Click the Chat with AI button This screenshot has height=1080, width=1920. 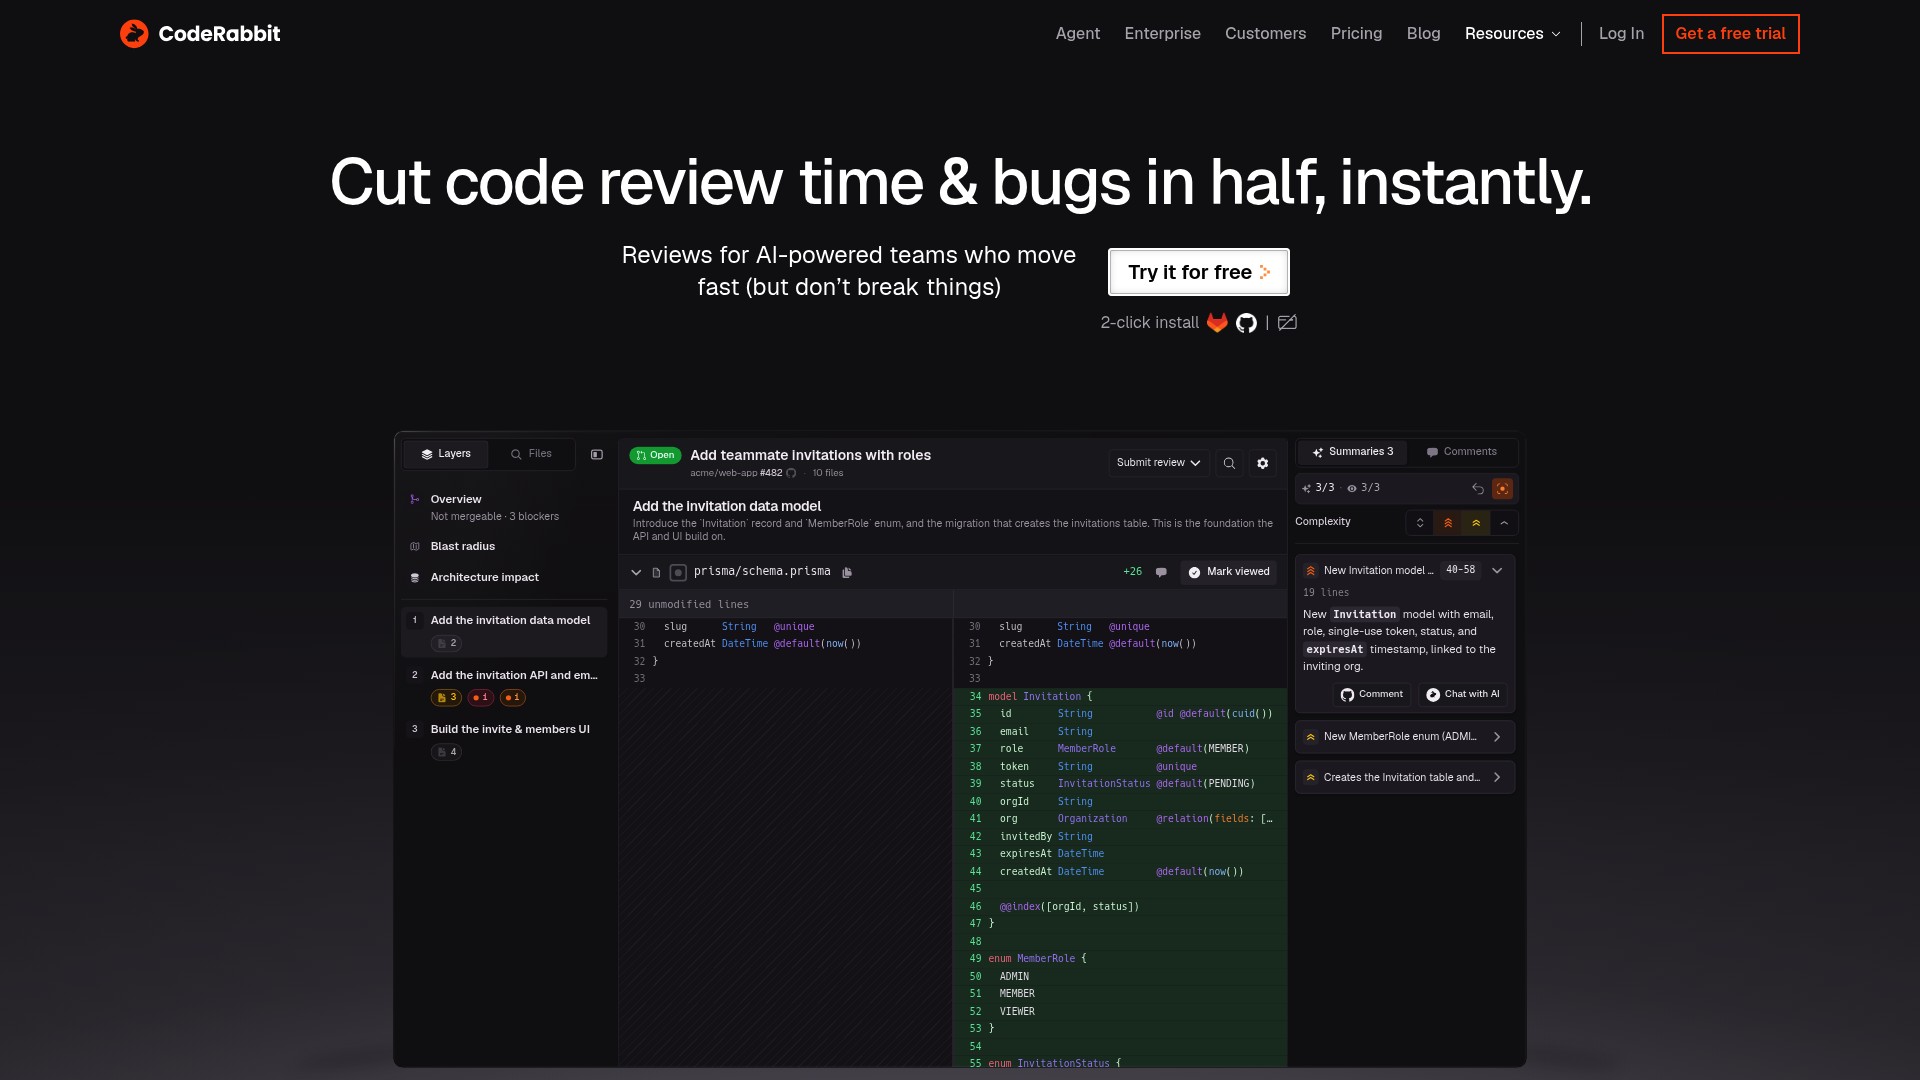[x=1462, y=694]
